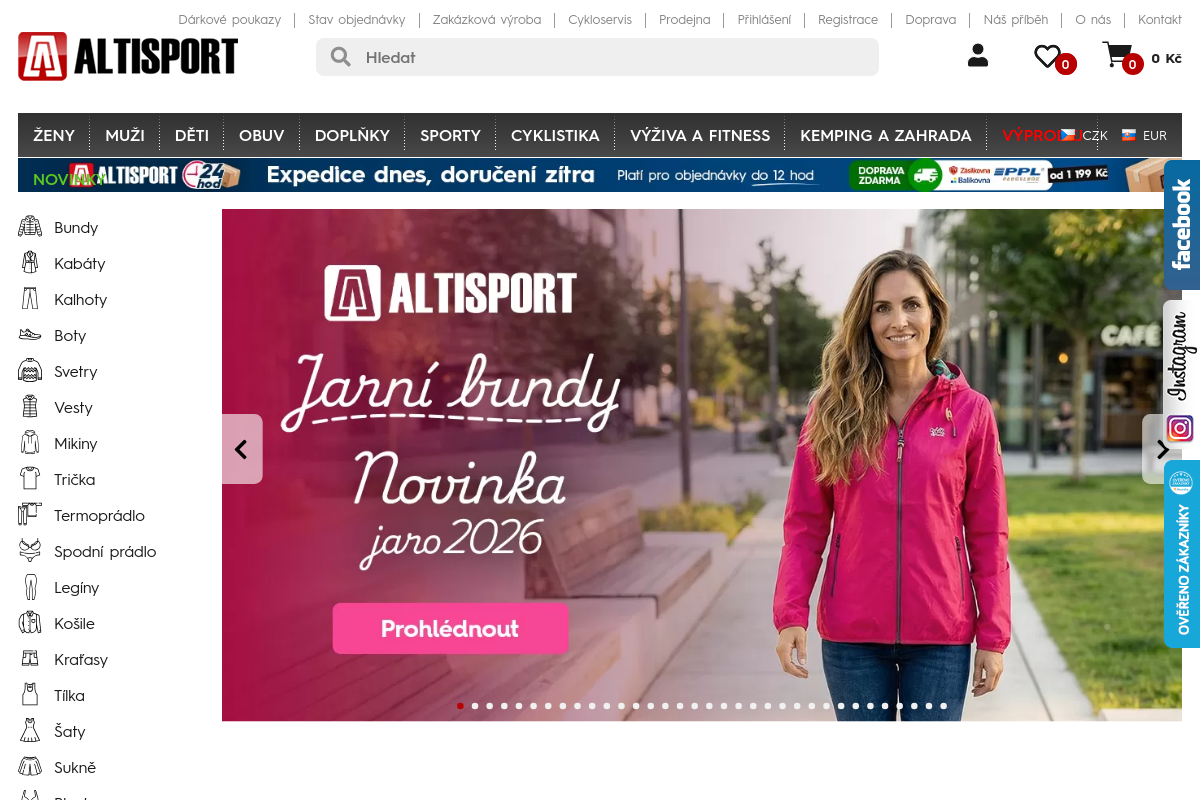Expand the ŽENY menu

point(54,135)
